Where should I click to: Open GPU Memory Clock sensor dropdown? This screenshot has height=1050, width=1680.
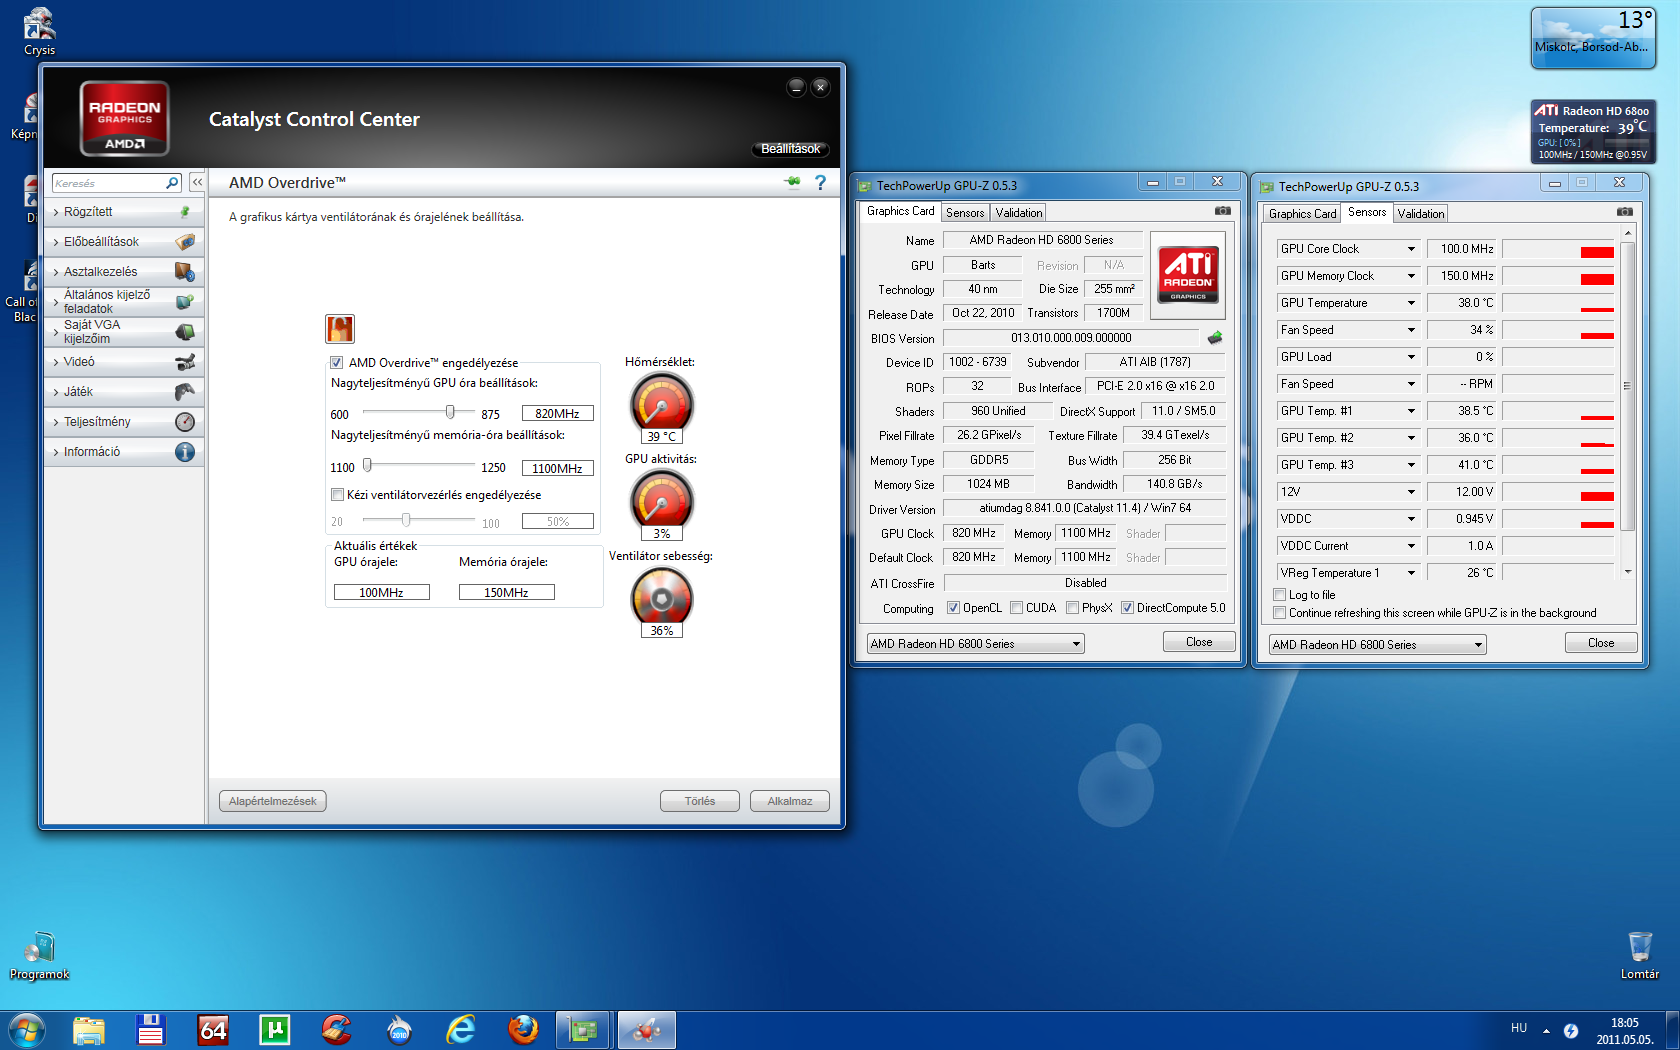point(1412,276)
